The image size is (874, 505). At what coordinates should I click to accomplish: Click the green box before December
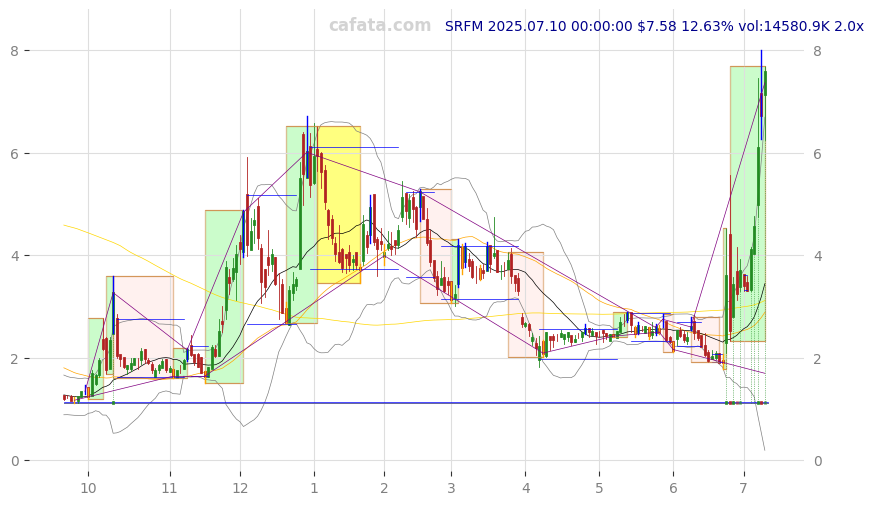coord(224,297)
